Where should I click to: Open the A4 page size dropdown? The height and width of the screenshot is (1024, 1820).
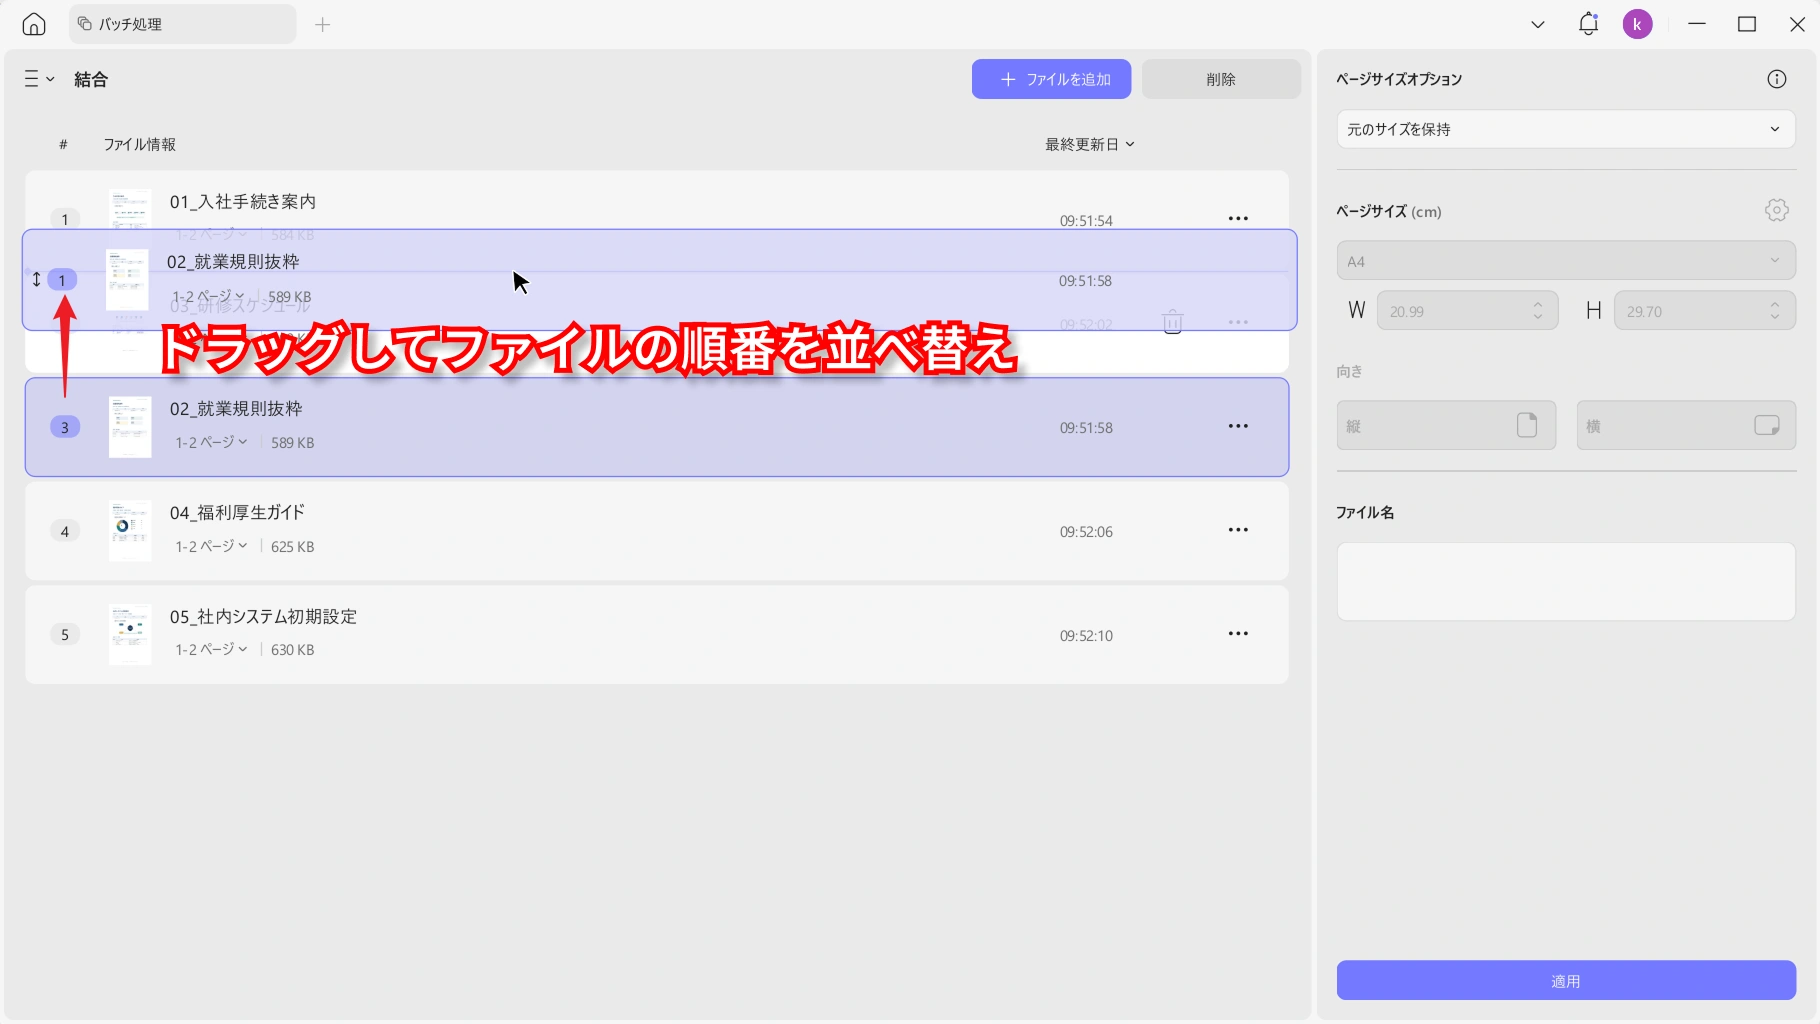click(1566, 261)
